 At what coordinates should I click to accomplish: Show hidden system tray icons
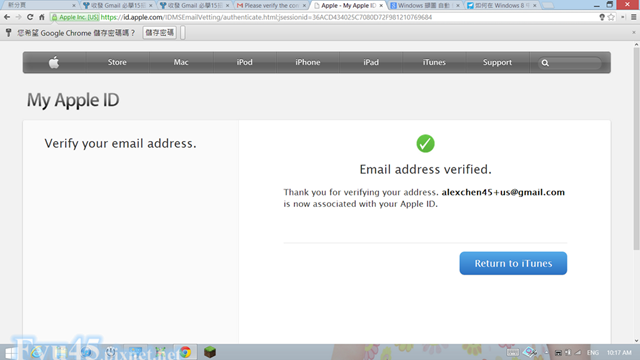point(547,353)
